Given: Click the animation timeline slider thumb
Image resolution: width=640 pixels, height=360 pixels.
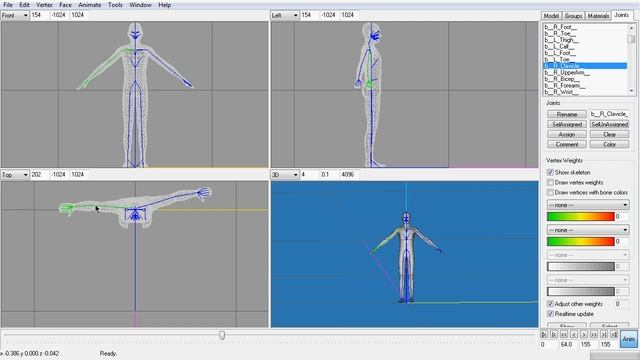Looking at the screenshot, I should pos(222,335).
